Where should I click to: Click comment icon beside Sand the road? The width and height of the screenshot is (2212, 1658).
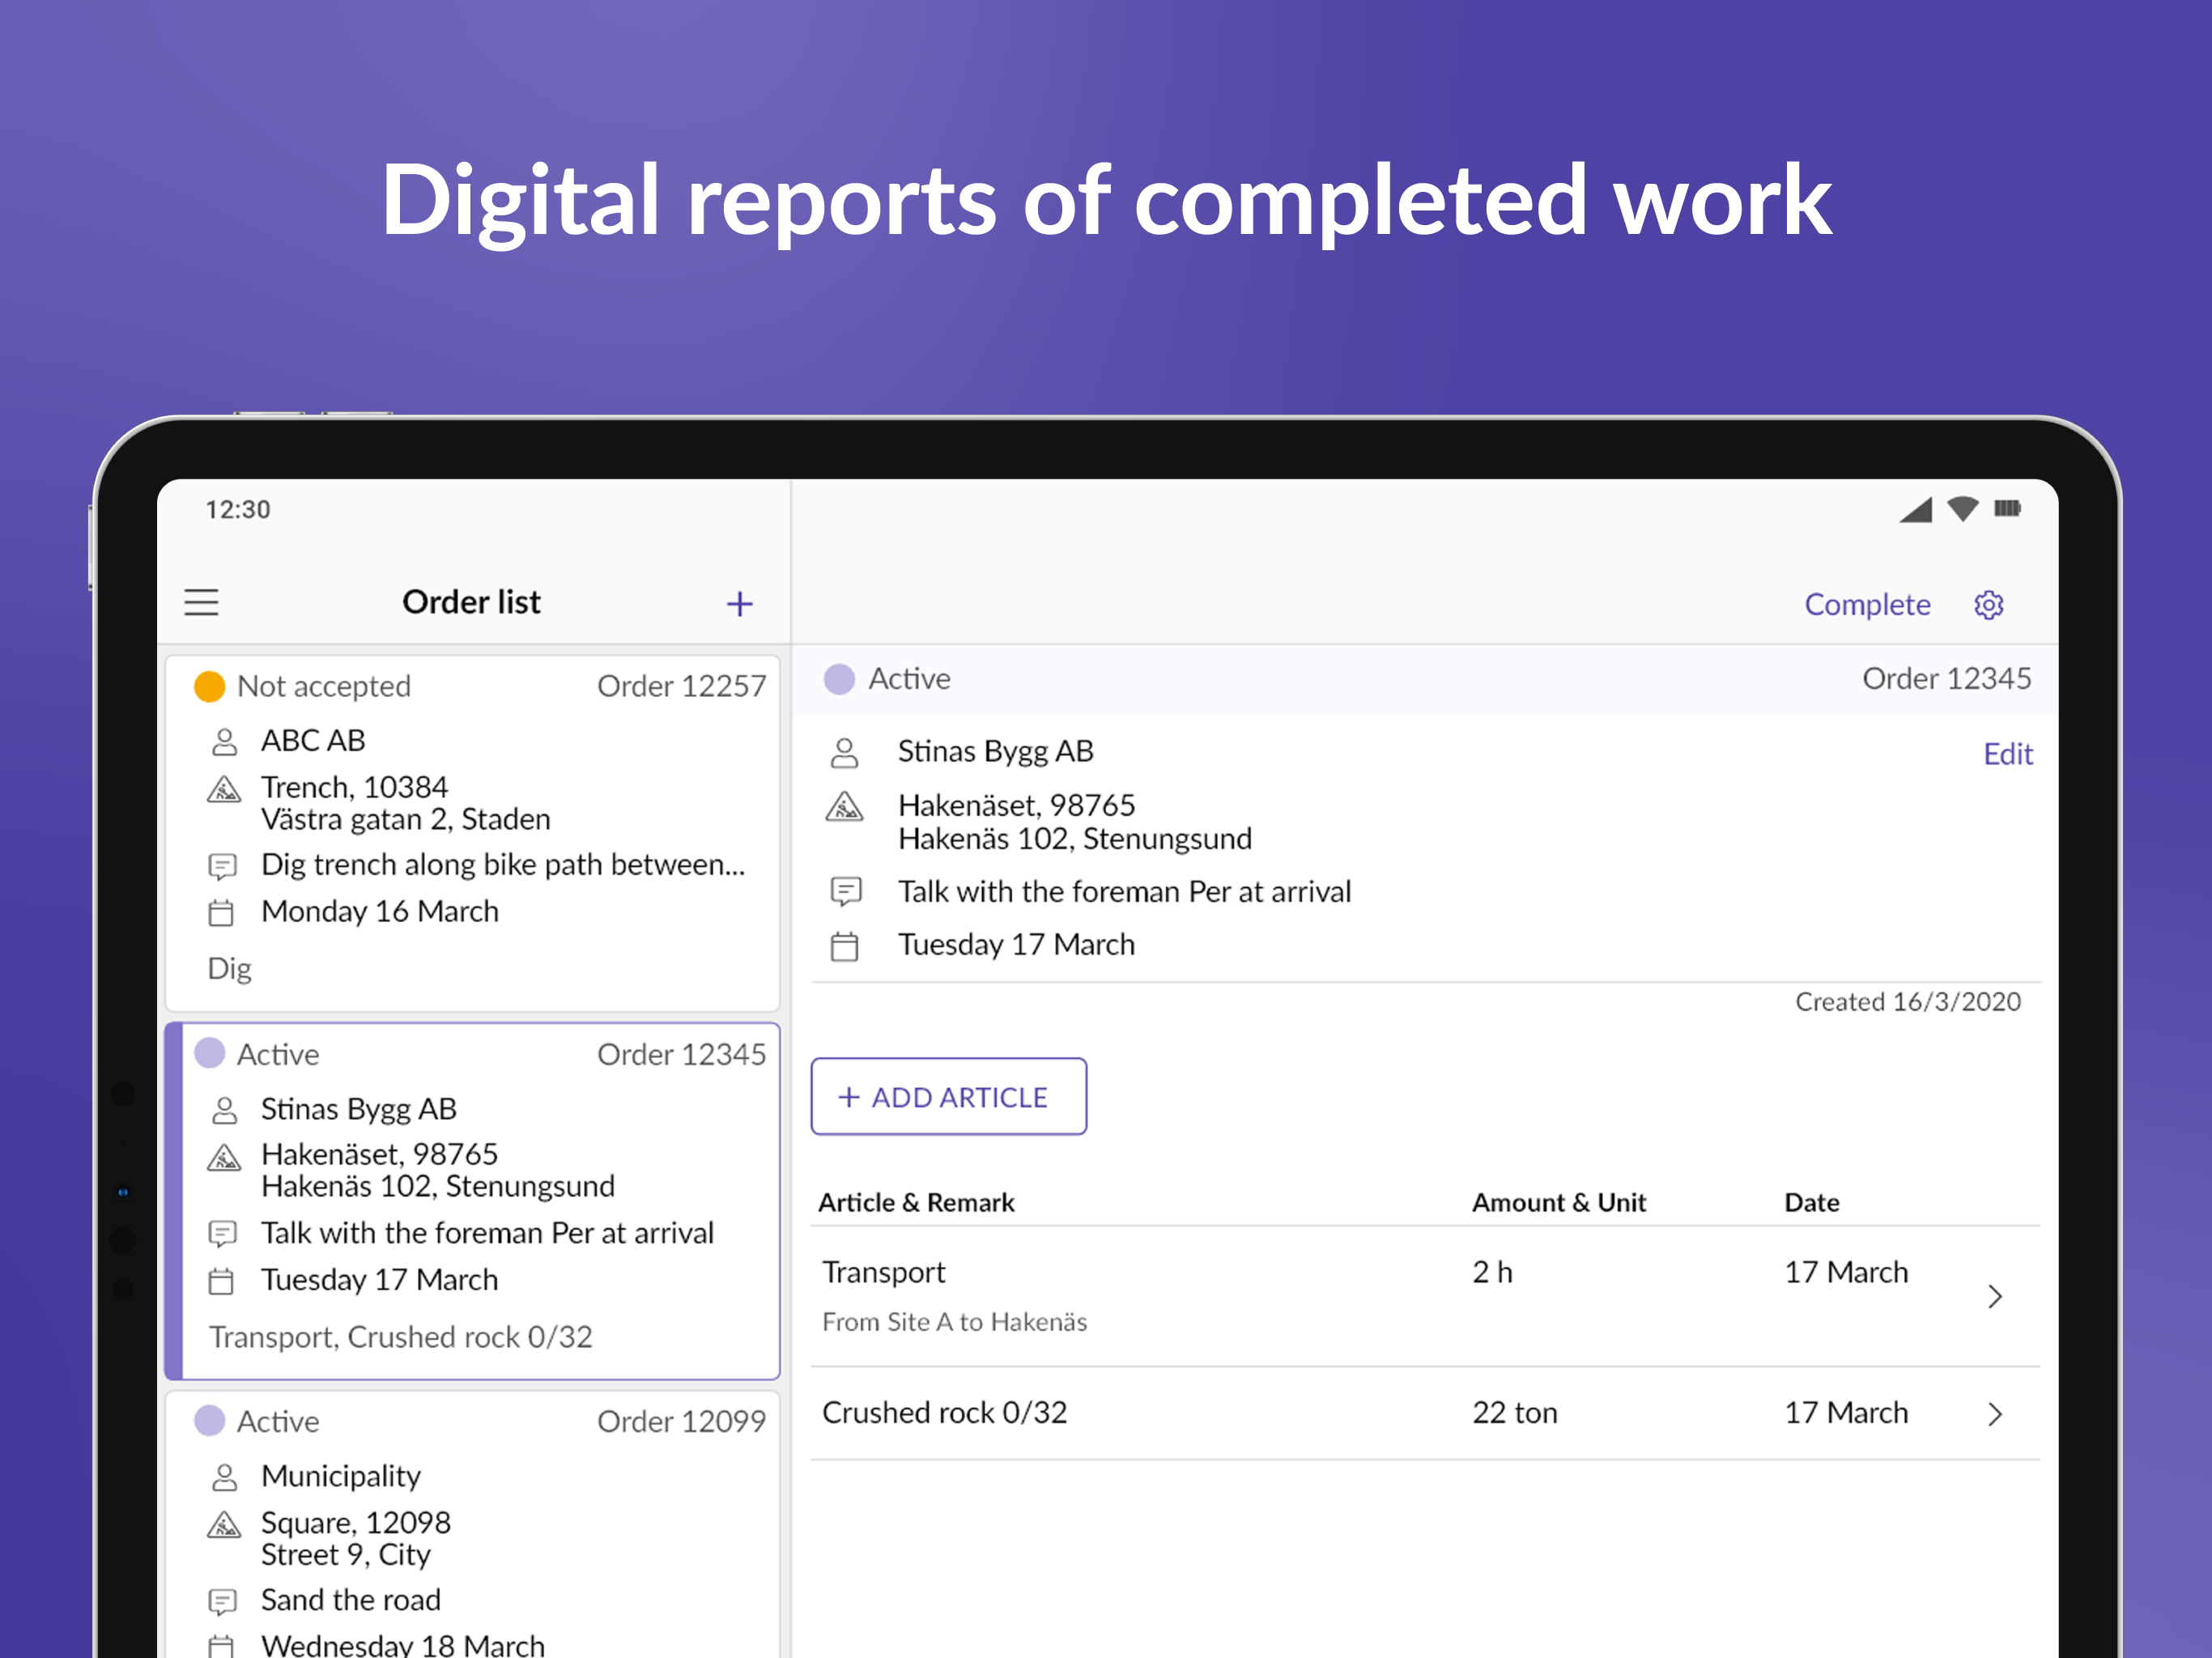tap(222, 1601)
